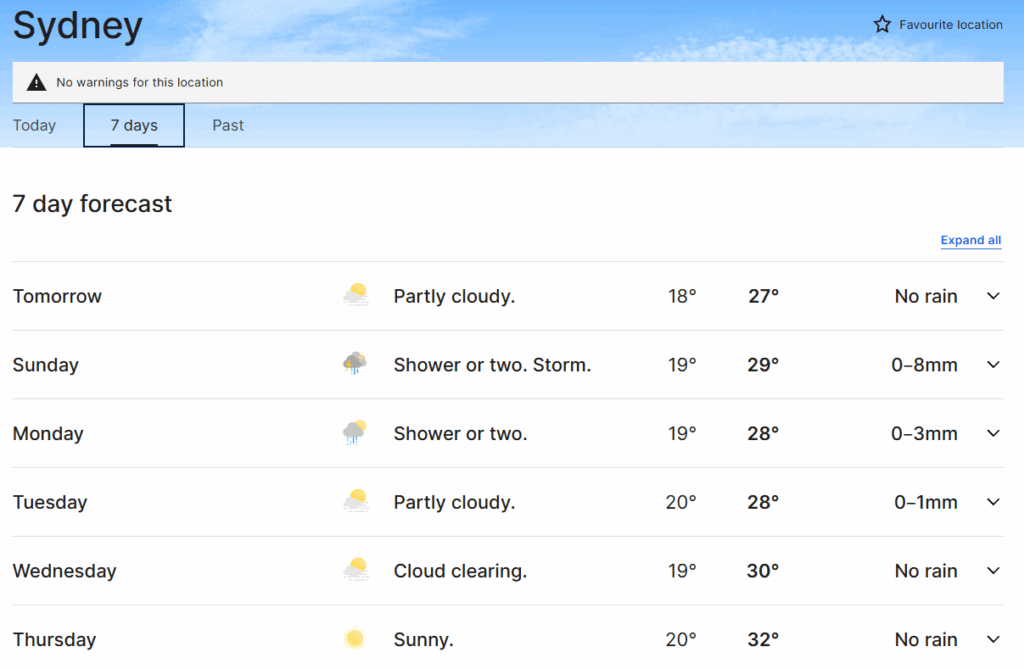Screen dimensions: 1024x669
Task: Click Tomorrow's partly cloudy weather icon
Action: click(355, 296)
